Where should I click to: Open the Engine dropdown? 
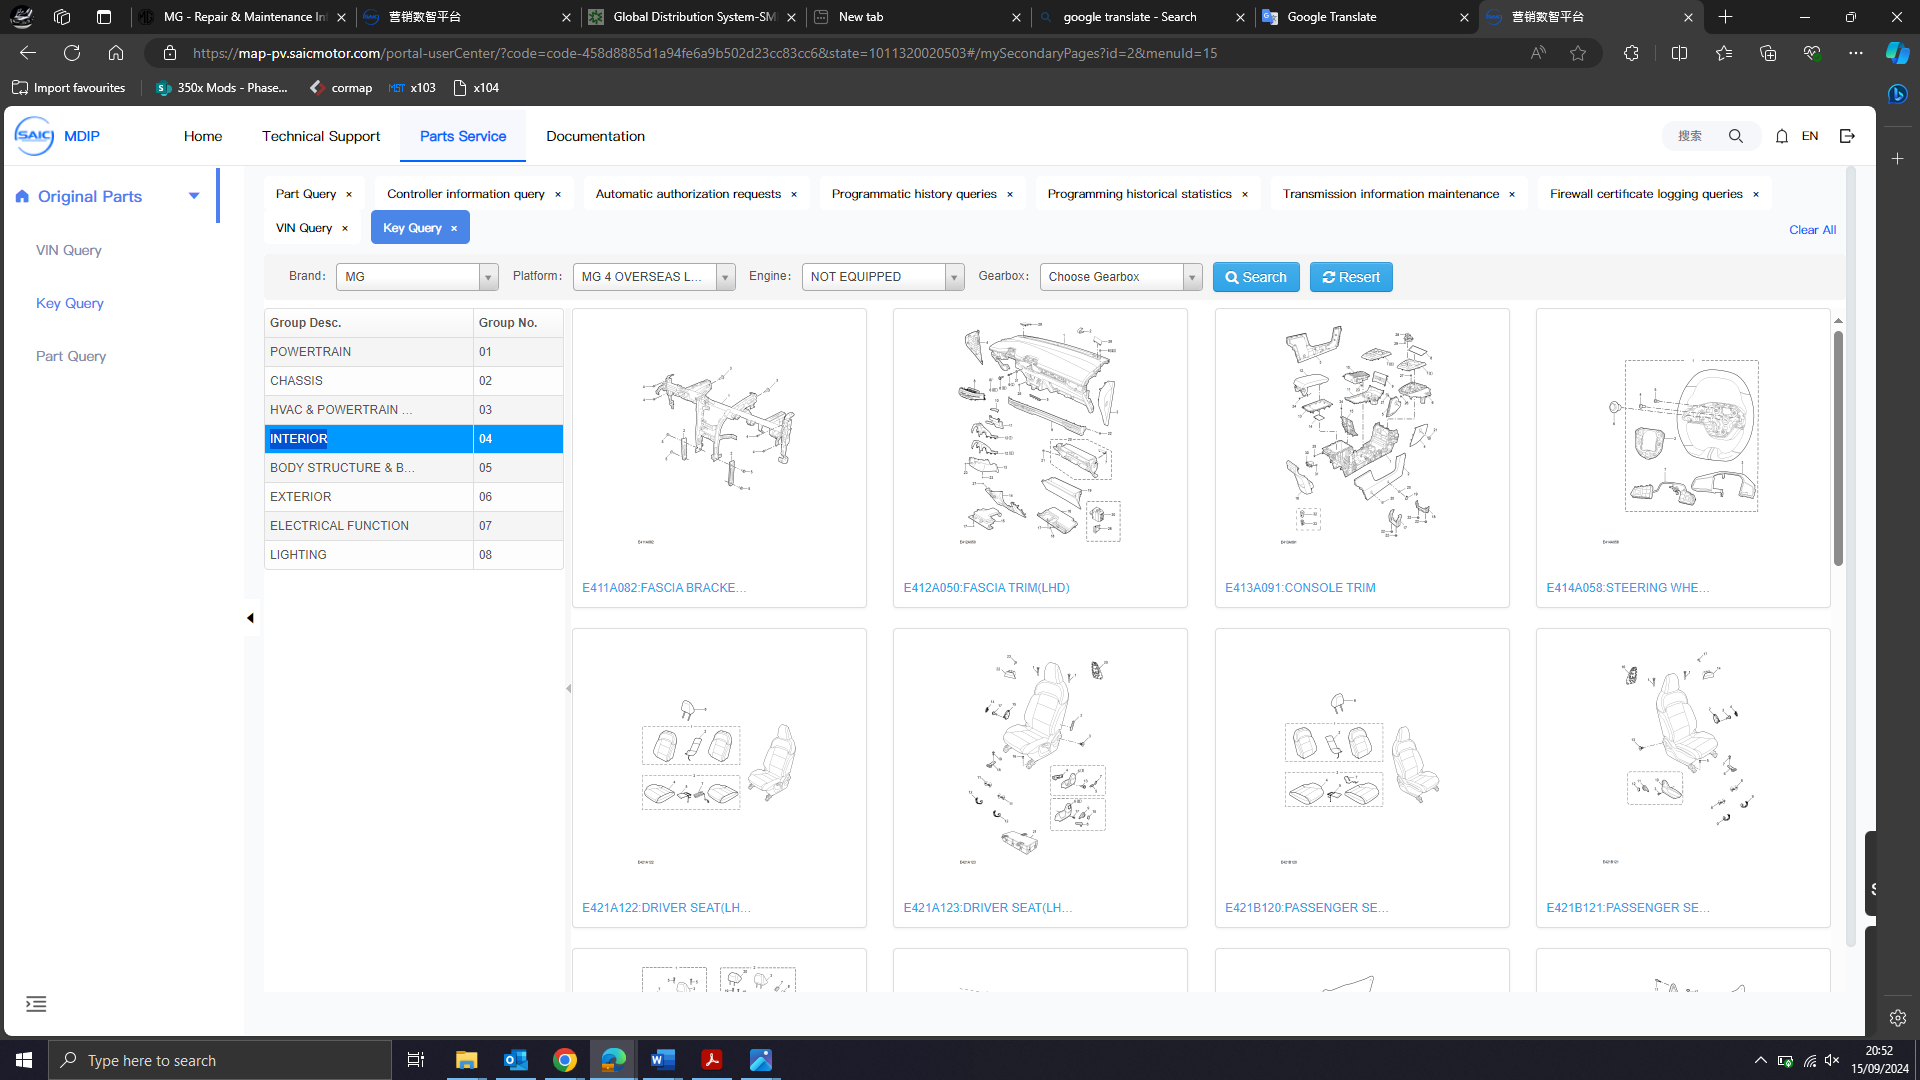pos(883,277)
